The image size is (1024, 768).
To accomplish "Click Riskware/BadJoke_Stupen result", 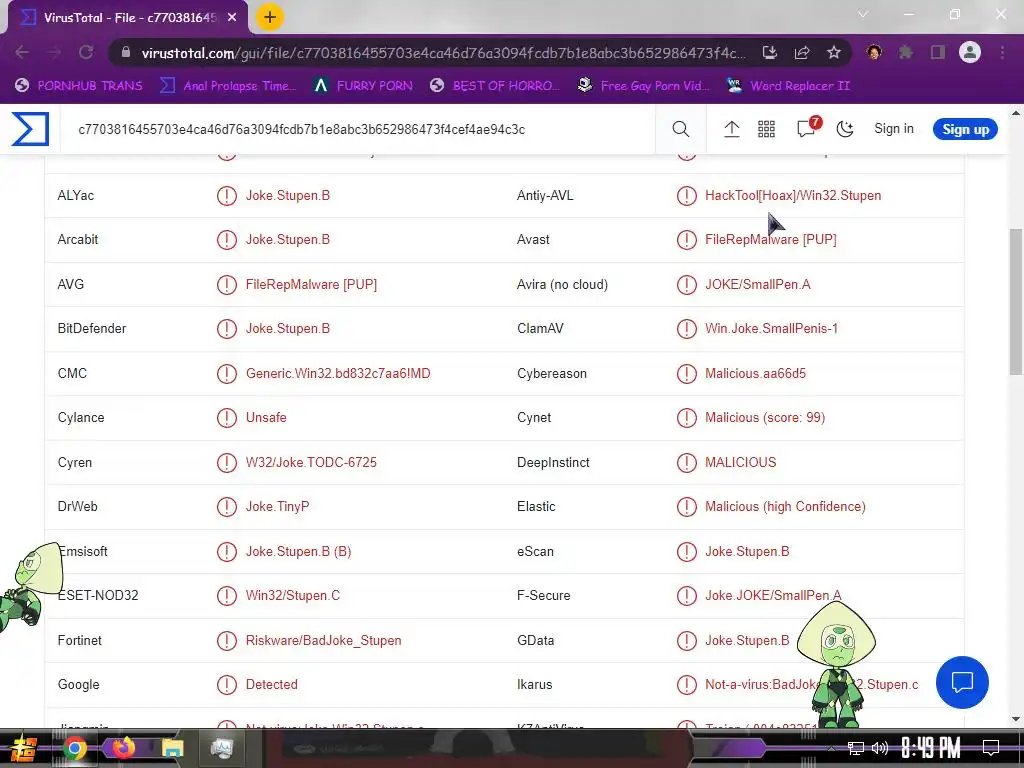I will [x=323, y=641].
